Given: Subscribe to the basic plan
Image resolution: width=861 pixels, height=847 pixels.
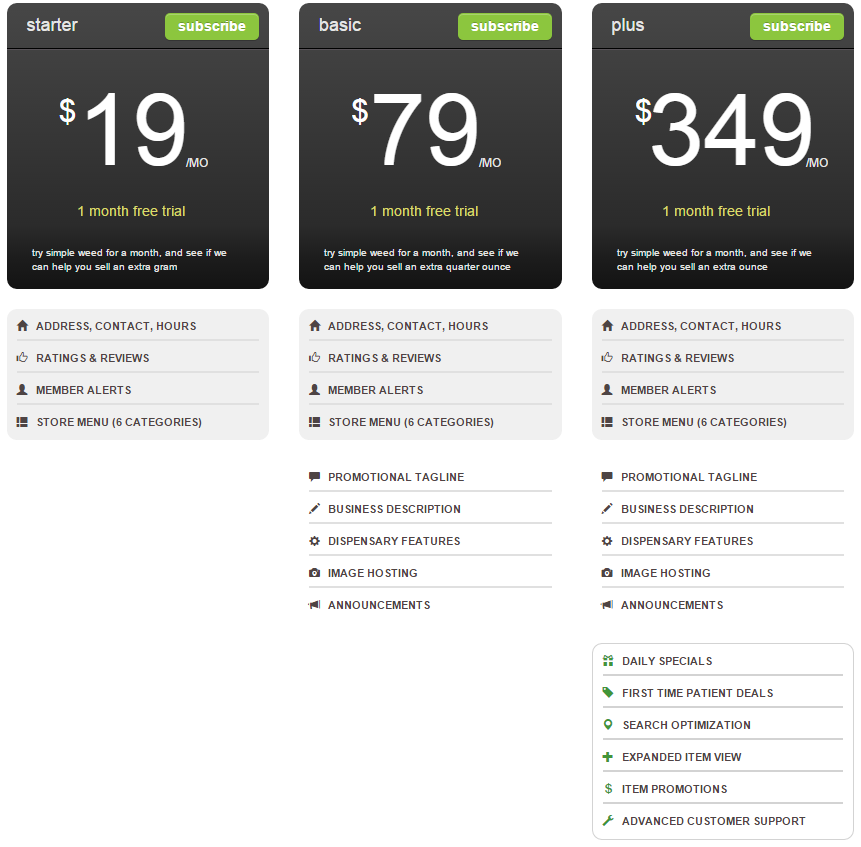Looking at the screenshot, I should [504, 27].
